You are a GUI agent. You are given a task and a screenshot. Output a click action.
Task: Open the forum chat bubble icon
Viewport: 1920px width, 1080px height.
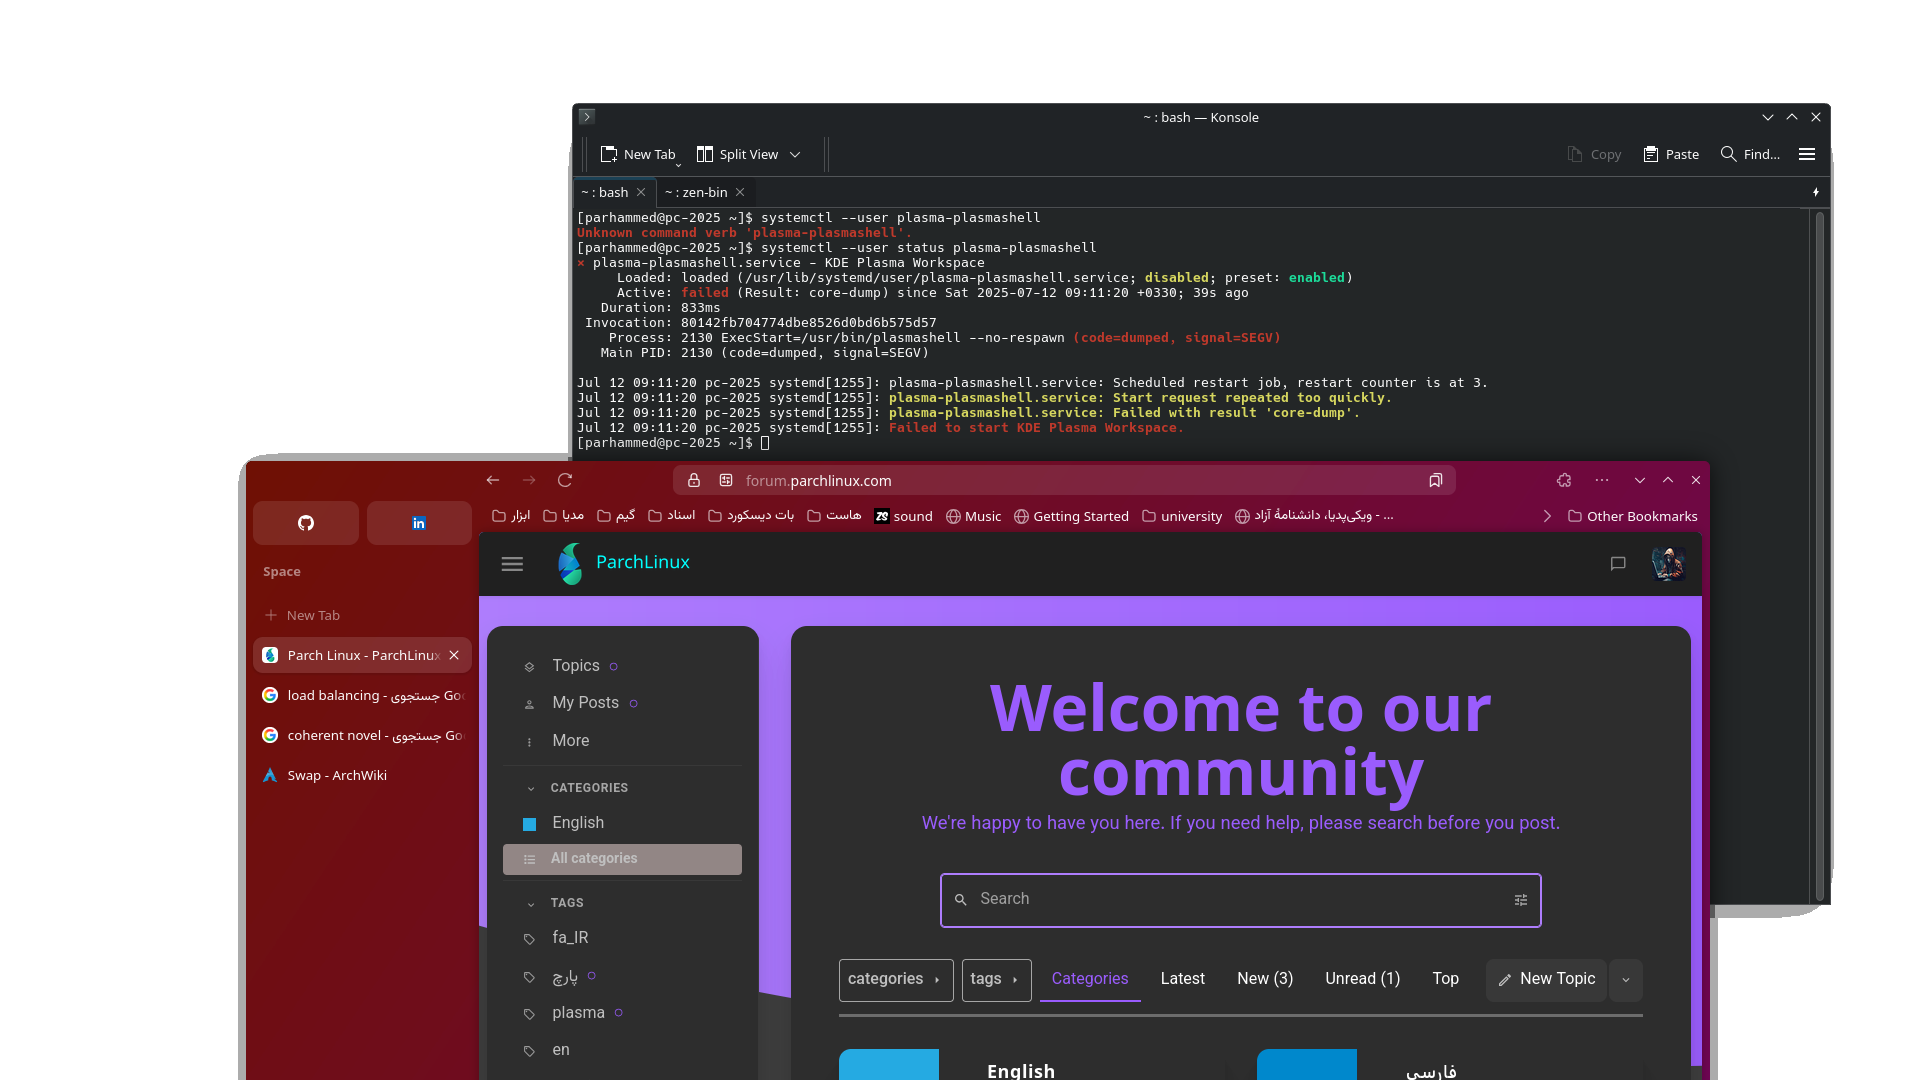(x=1618, y=564)
